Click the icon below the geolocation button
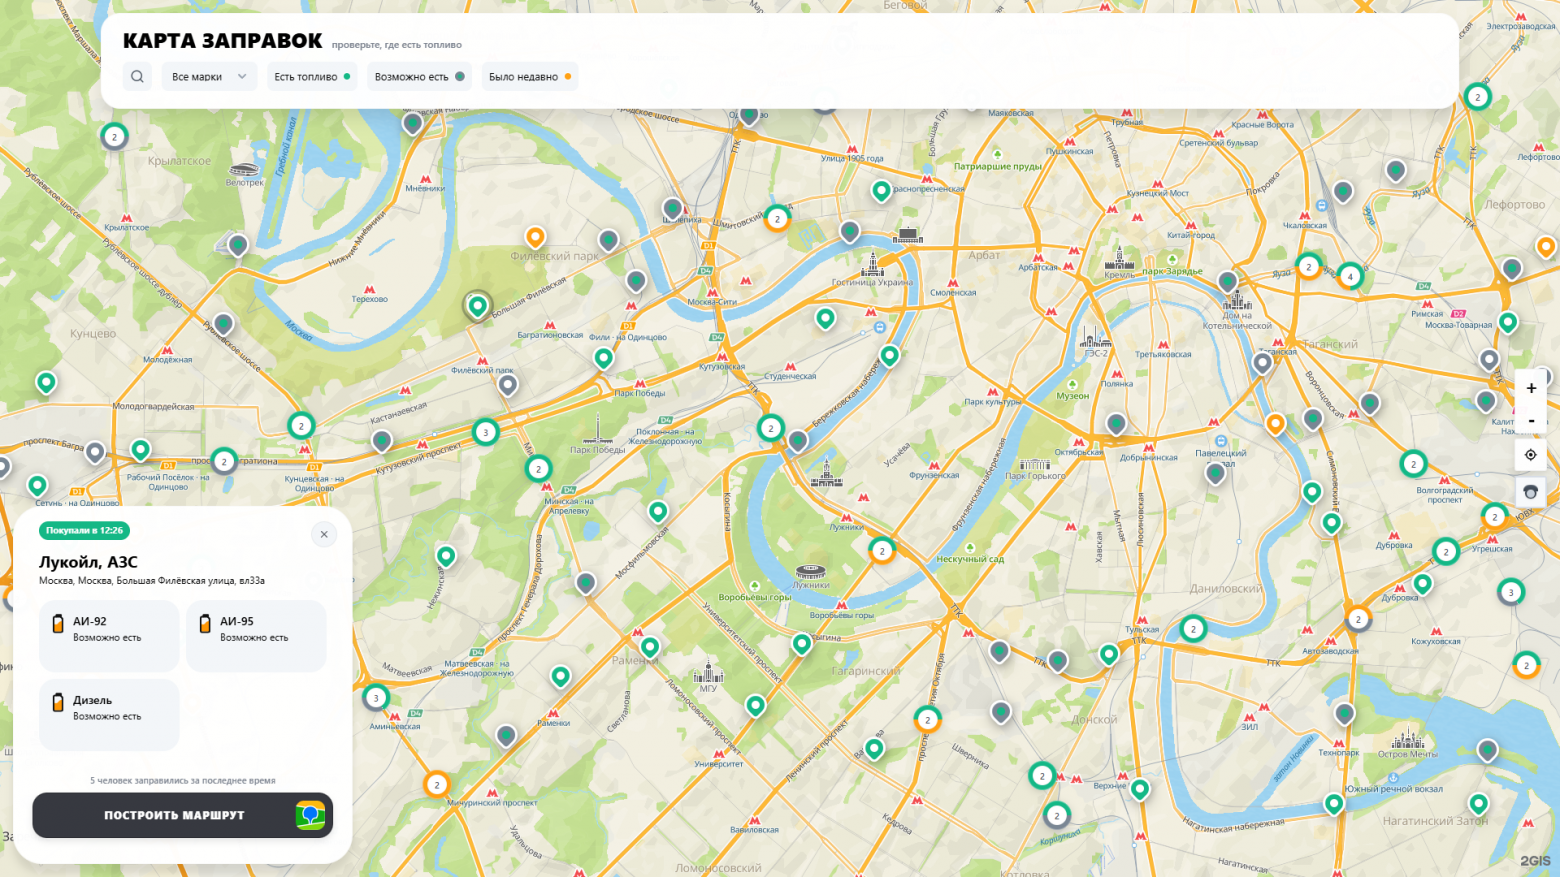Viewport: 1560px width, 877px height. point(1531,491)
